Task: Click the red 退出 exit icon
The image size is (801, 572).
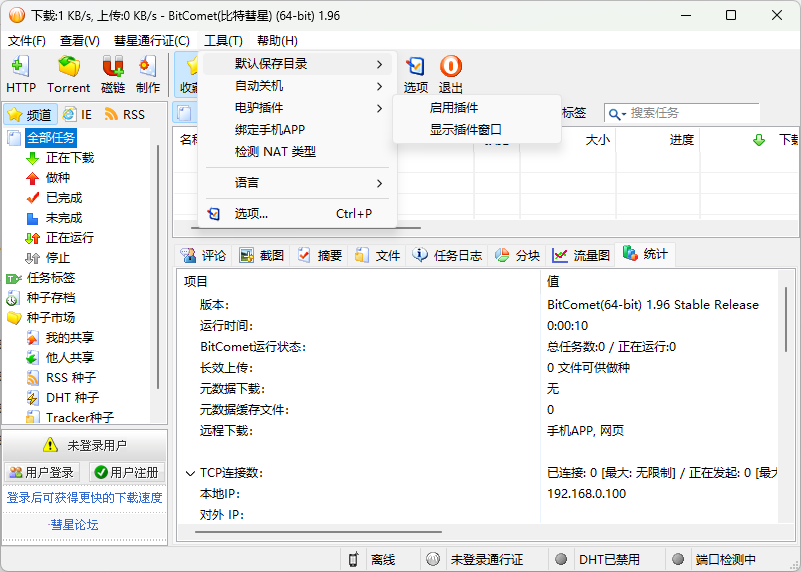Action: coord(451,68)
